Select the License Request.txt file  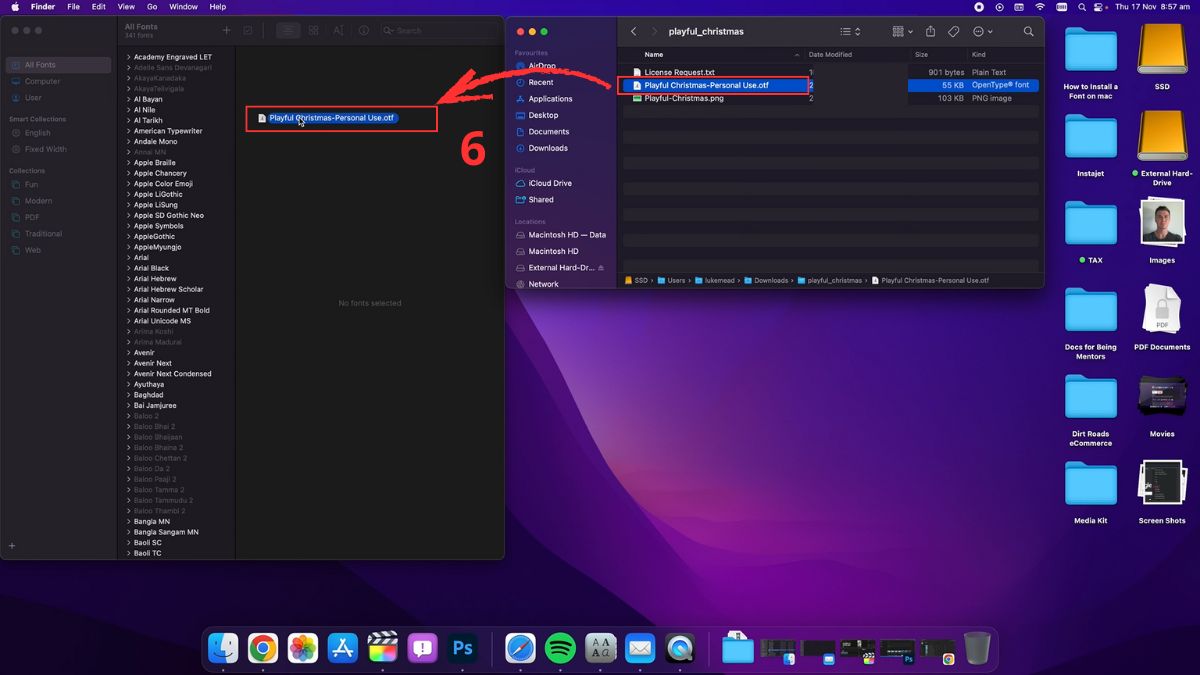point(679,70)
